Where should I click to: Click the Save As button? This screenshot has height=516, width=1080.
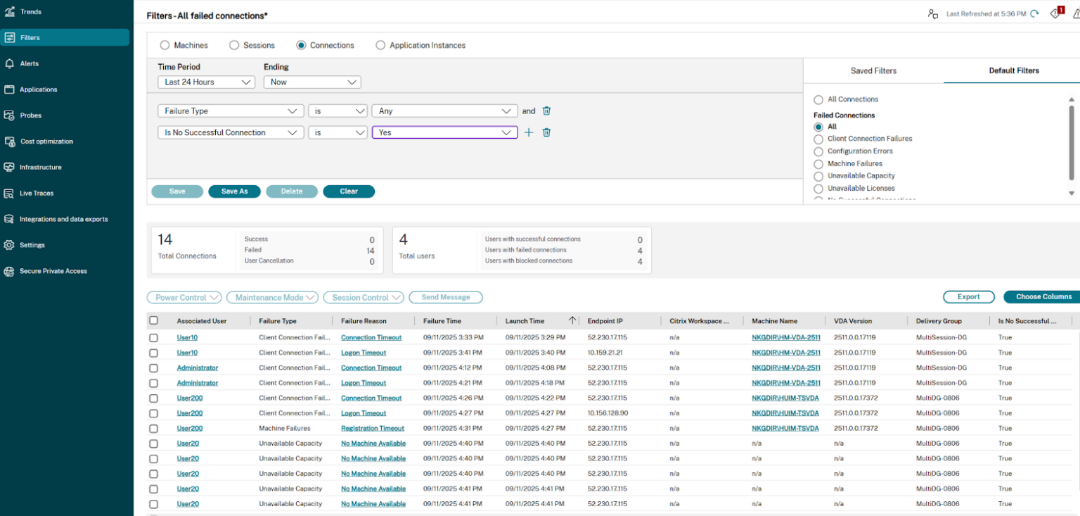(235, 191)
